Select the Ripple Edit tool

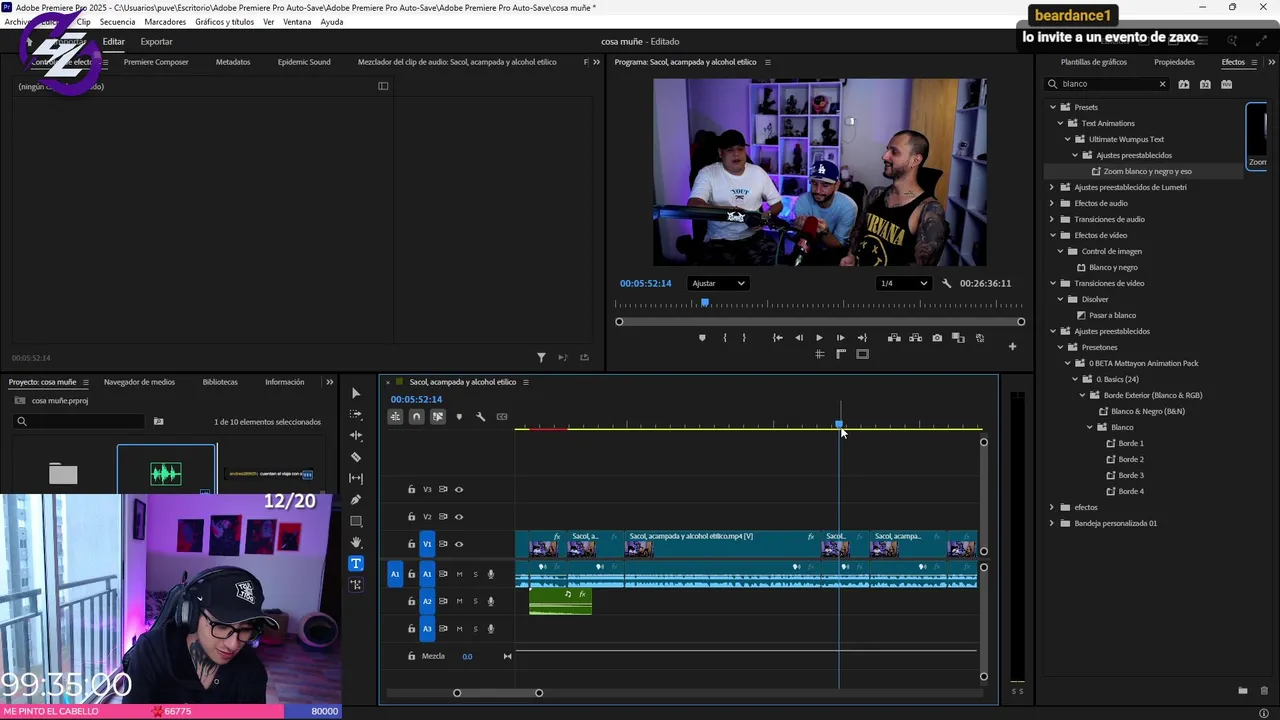tap(356, 436)
